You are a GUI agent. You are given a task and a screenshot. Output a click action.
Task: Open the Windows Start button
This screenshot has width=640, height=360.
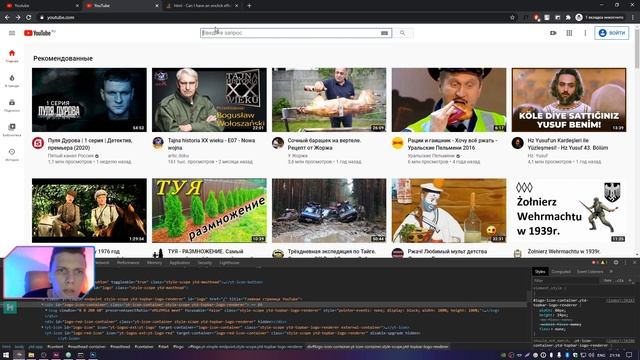tap(6, 355)
